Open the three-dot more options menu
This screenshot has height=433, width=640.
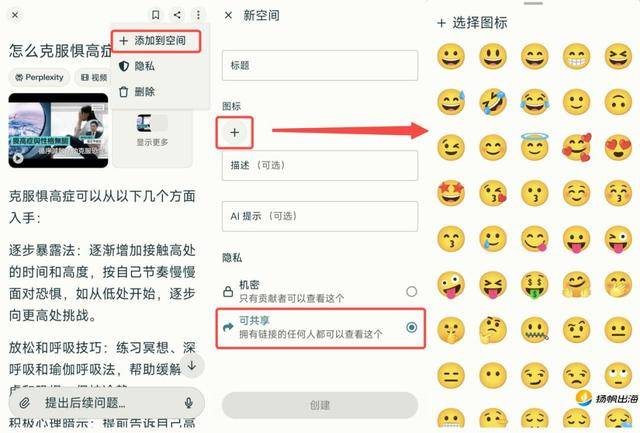[x=198, y=15]
